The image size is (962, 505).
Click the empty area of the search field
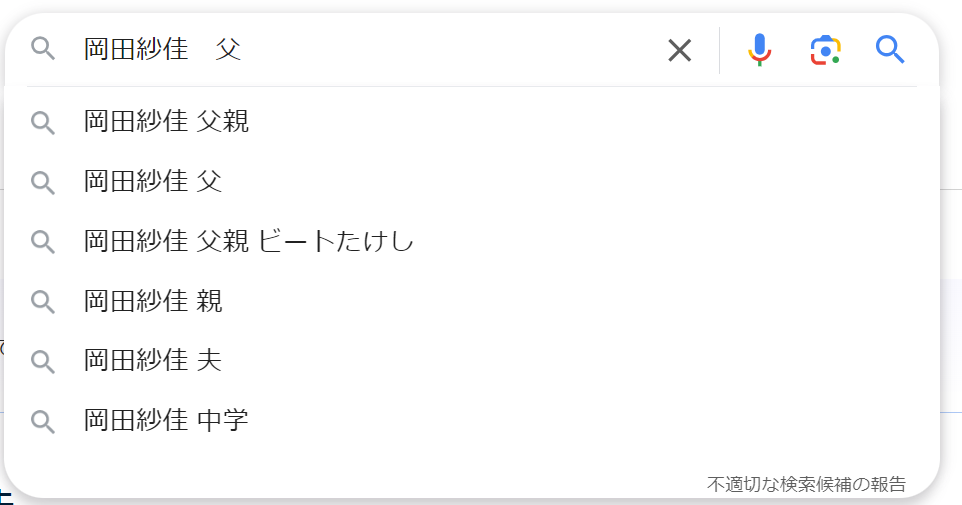[x=454, y=49]
